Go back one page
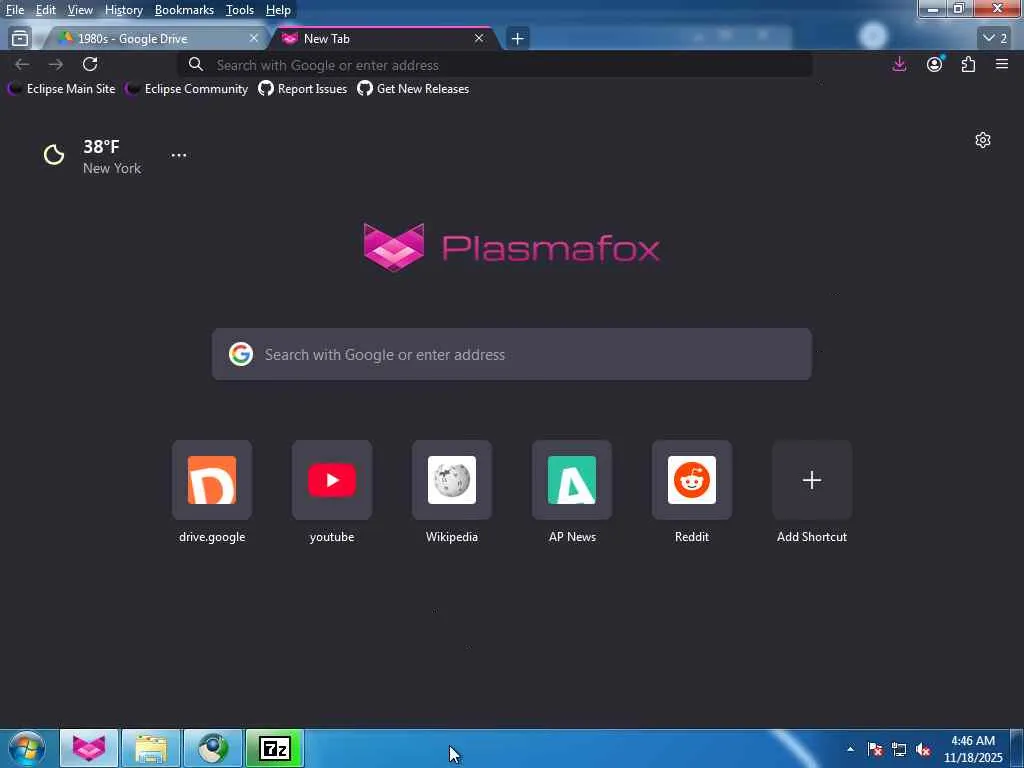Viewport: 1024px width, 768px height. pyautogui.click(x=22, y=64)
